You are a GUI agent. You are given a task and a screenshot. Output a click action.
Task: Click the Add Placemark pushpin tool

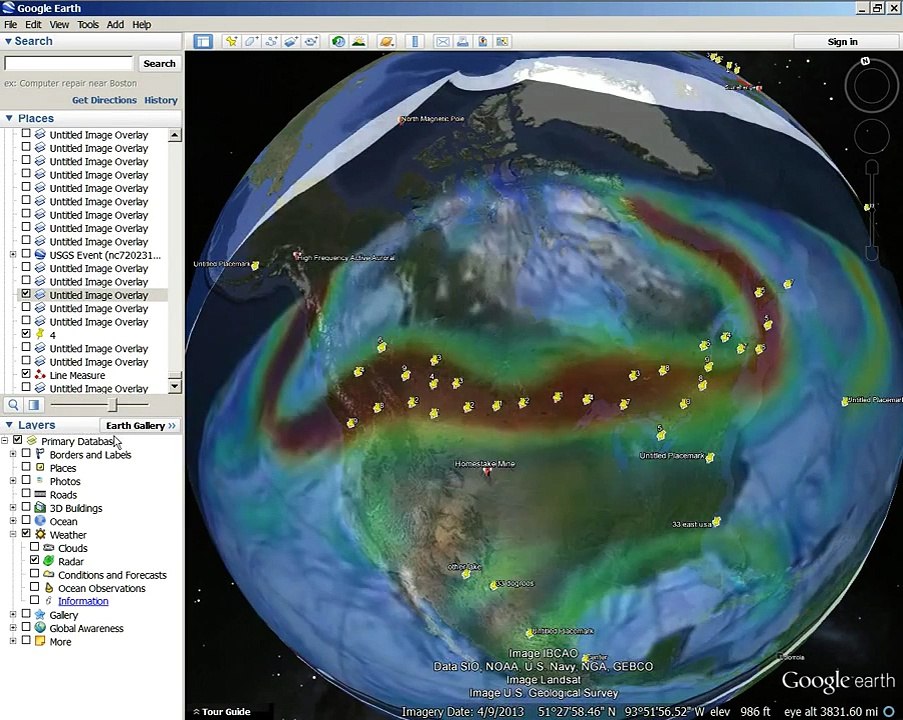(232, 41)
